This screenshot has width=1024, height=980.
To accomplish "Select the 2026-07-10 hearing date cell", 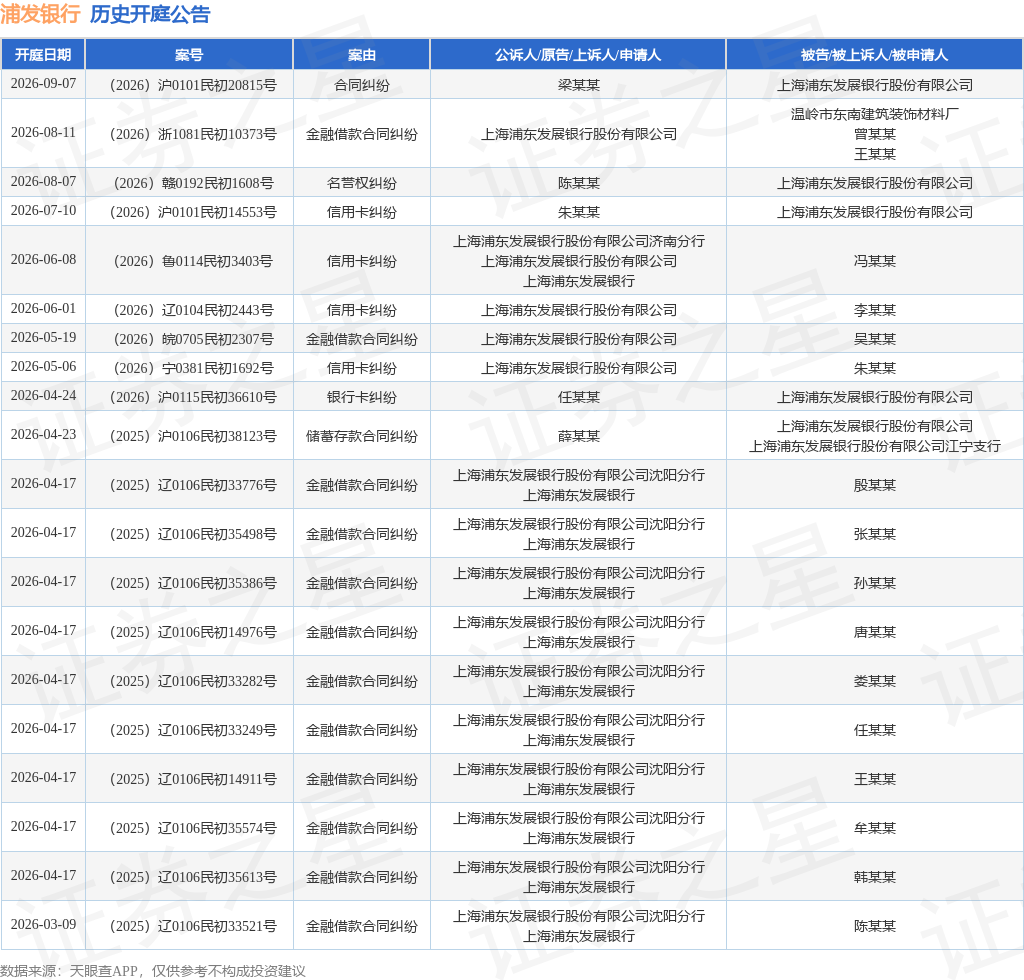I will point(43,211).
